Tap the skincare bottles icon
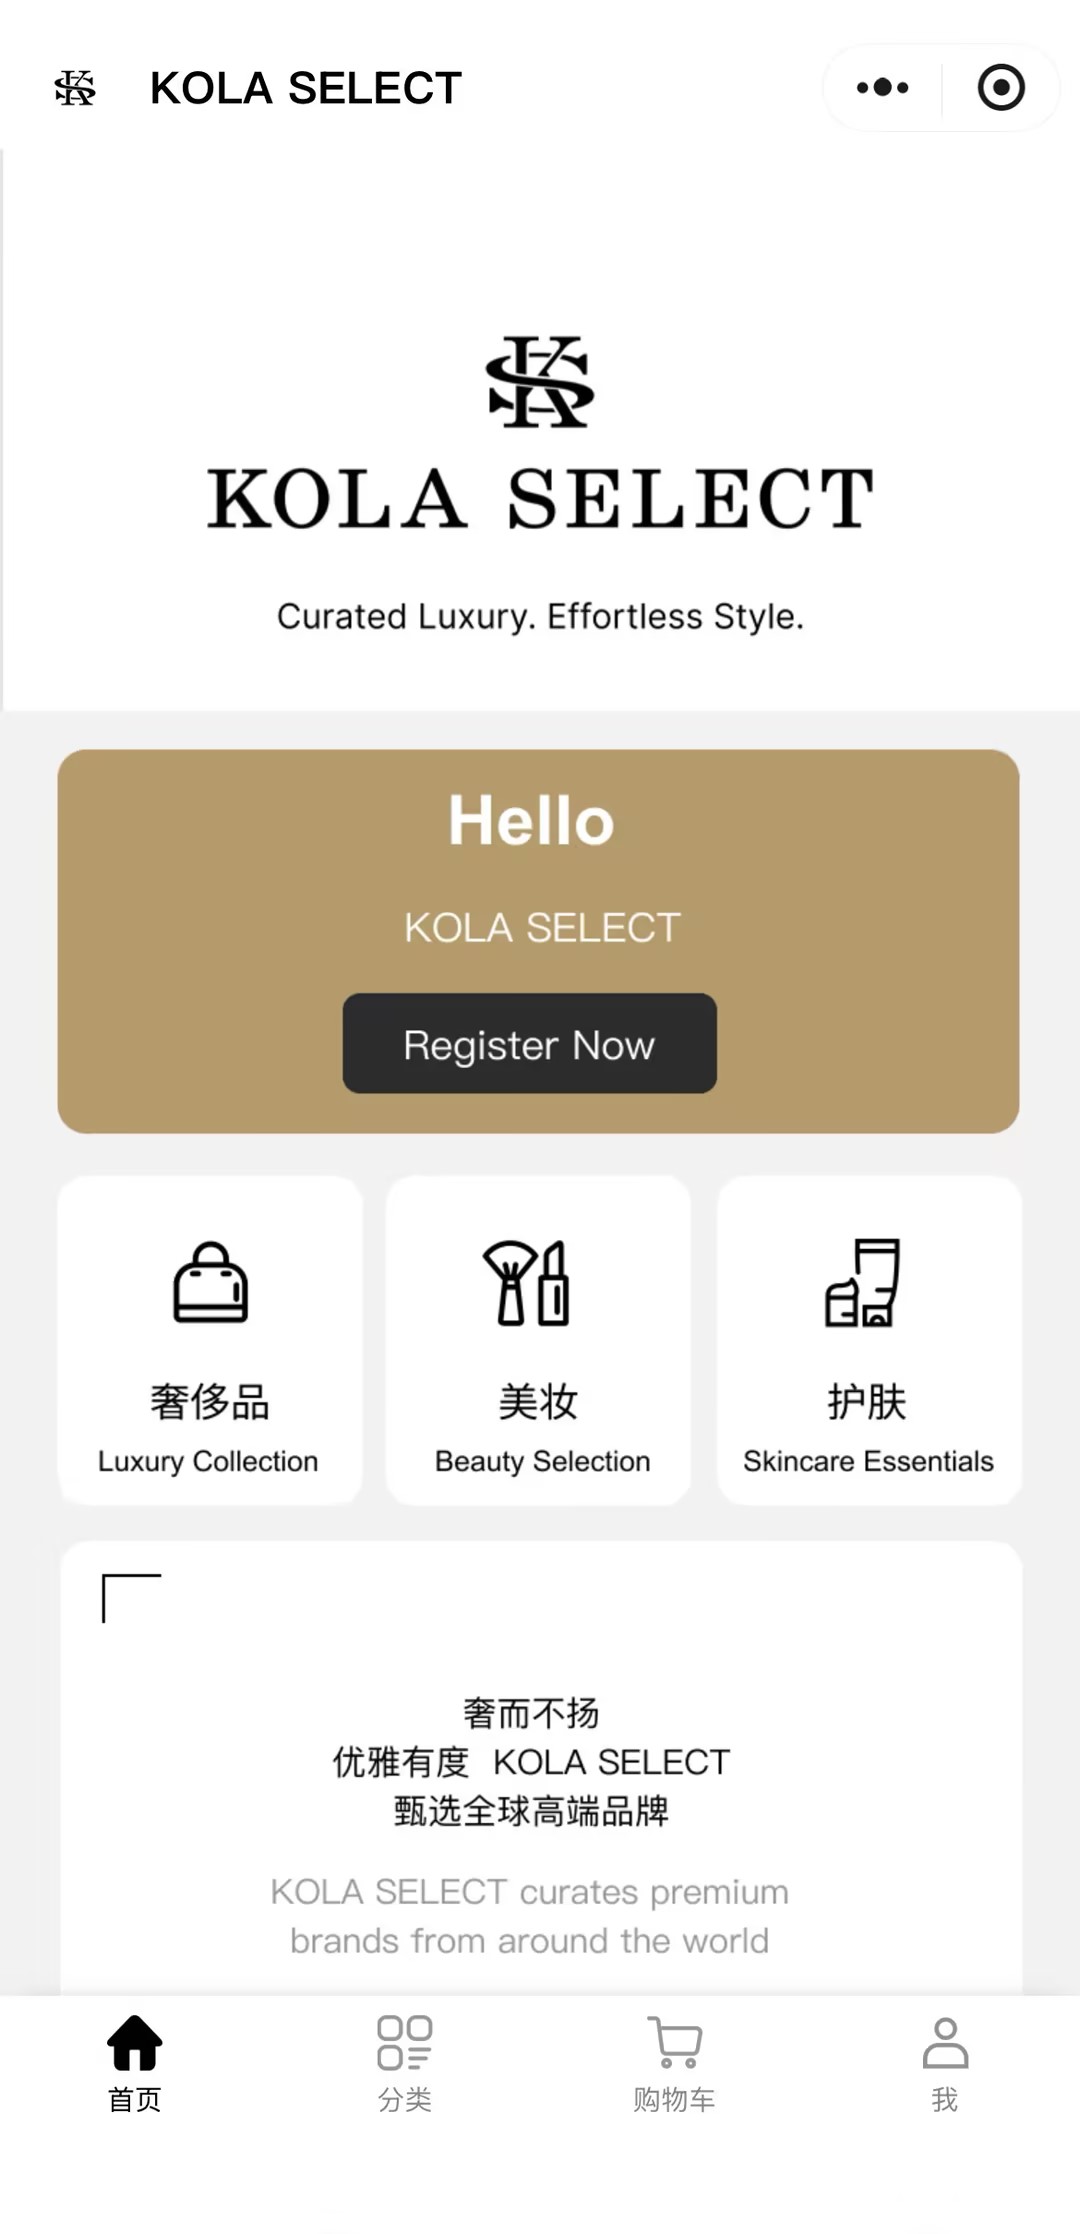The image size is (1080, 2234). click(x=863, y=1283)
